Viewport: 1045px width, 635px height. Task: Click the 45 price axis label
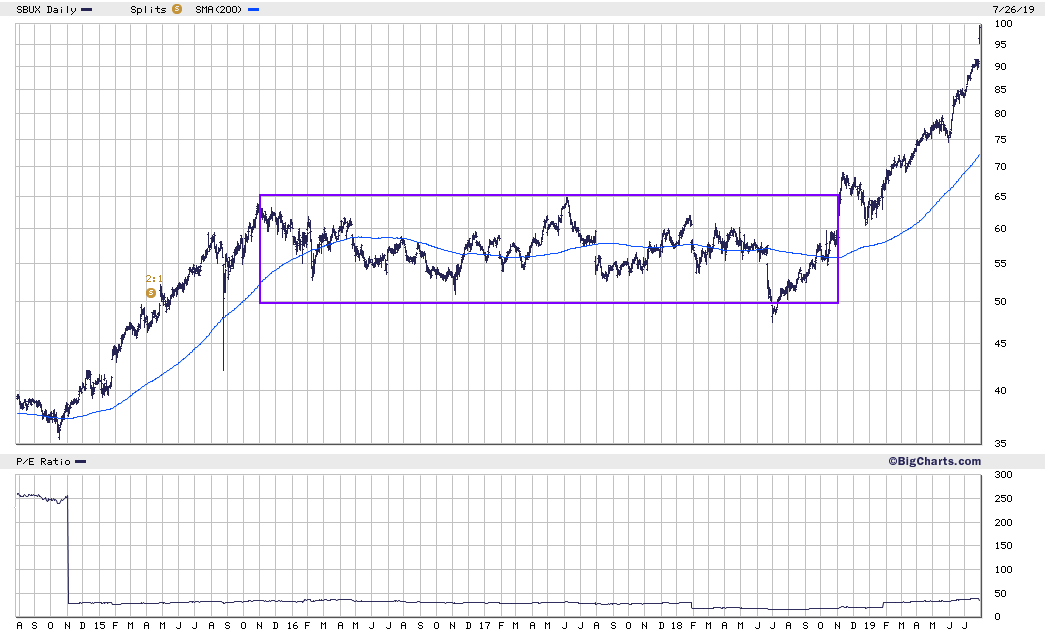[1000, 343]
